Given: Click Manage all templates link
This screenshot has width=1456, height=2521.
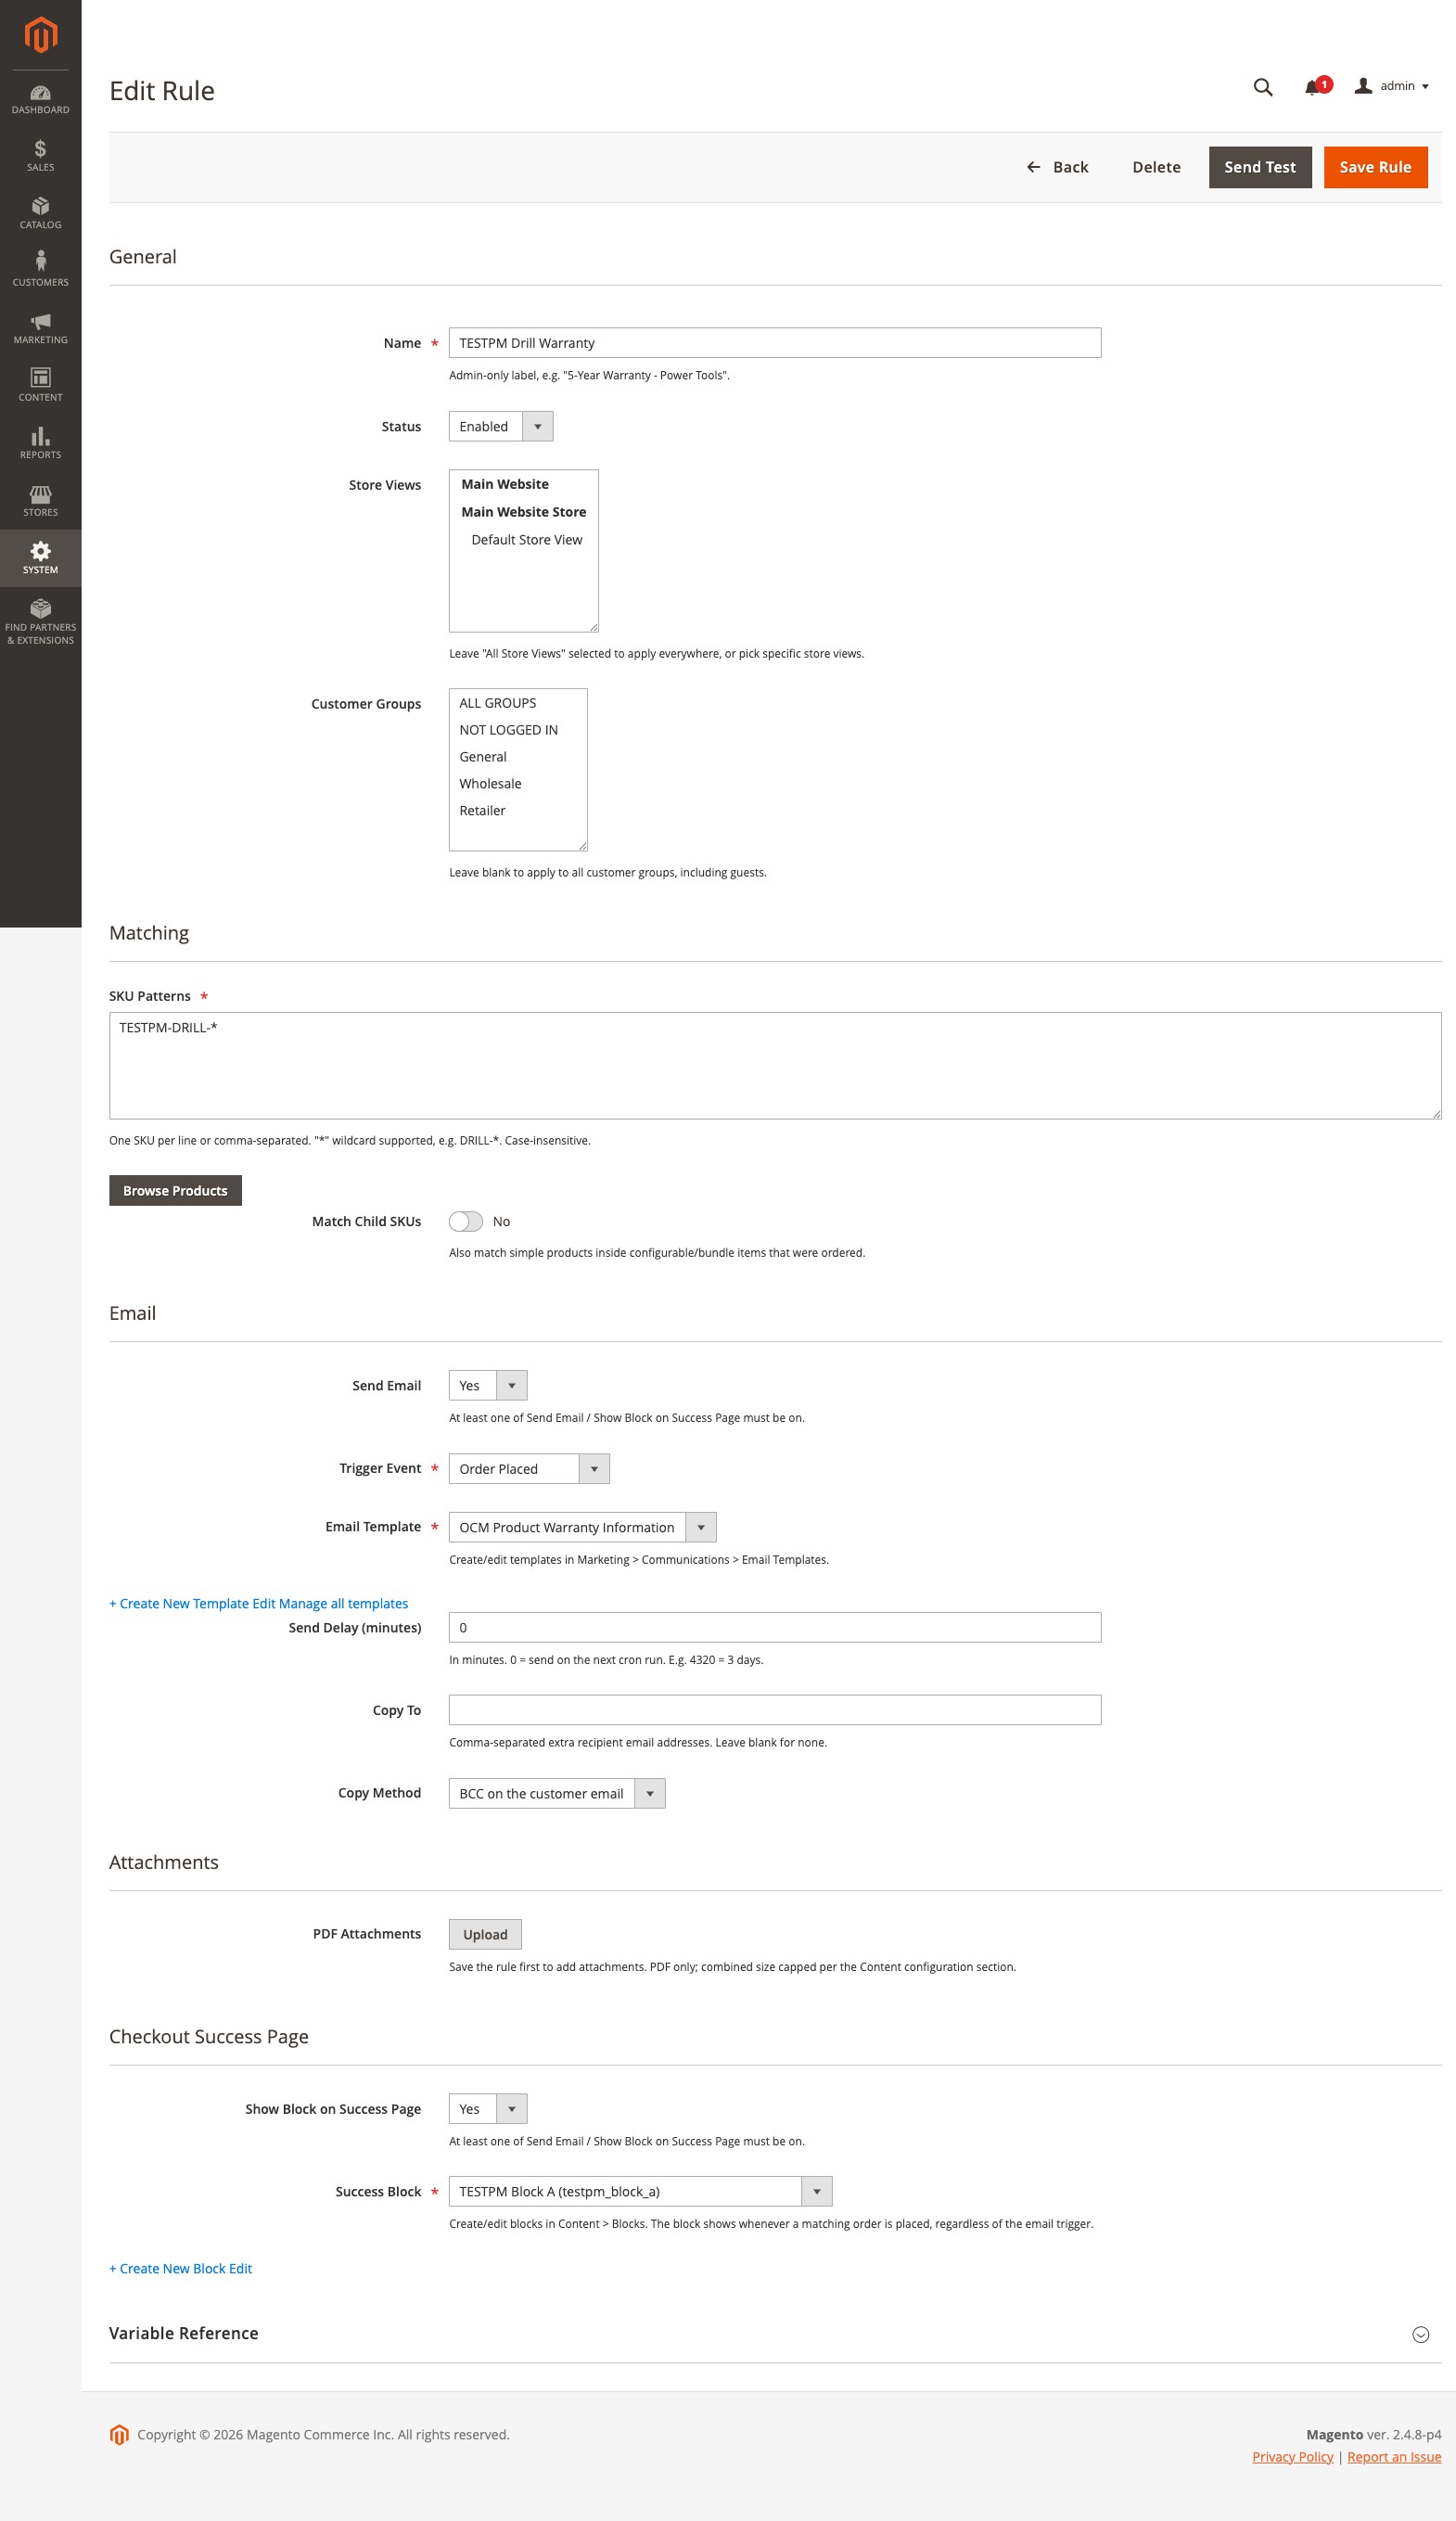Looking at the screenshot, I should pos(343,1603).
